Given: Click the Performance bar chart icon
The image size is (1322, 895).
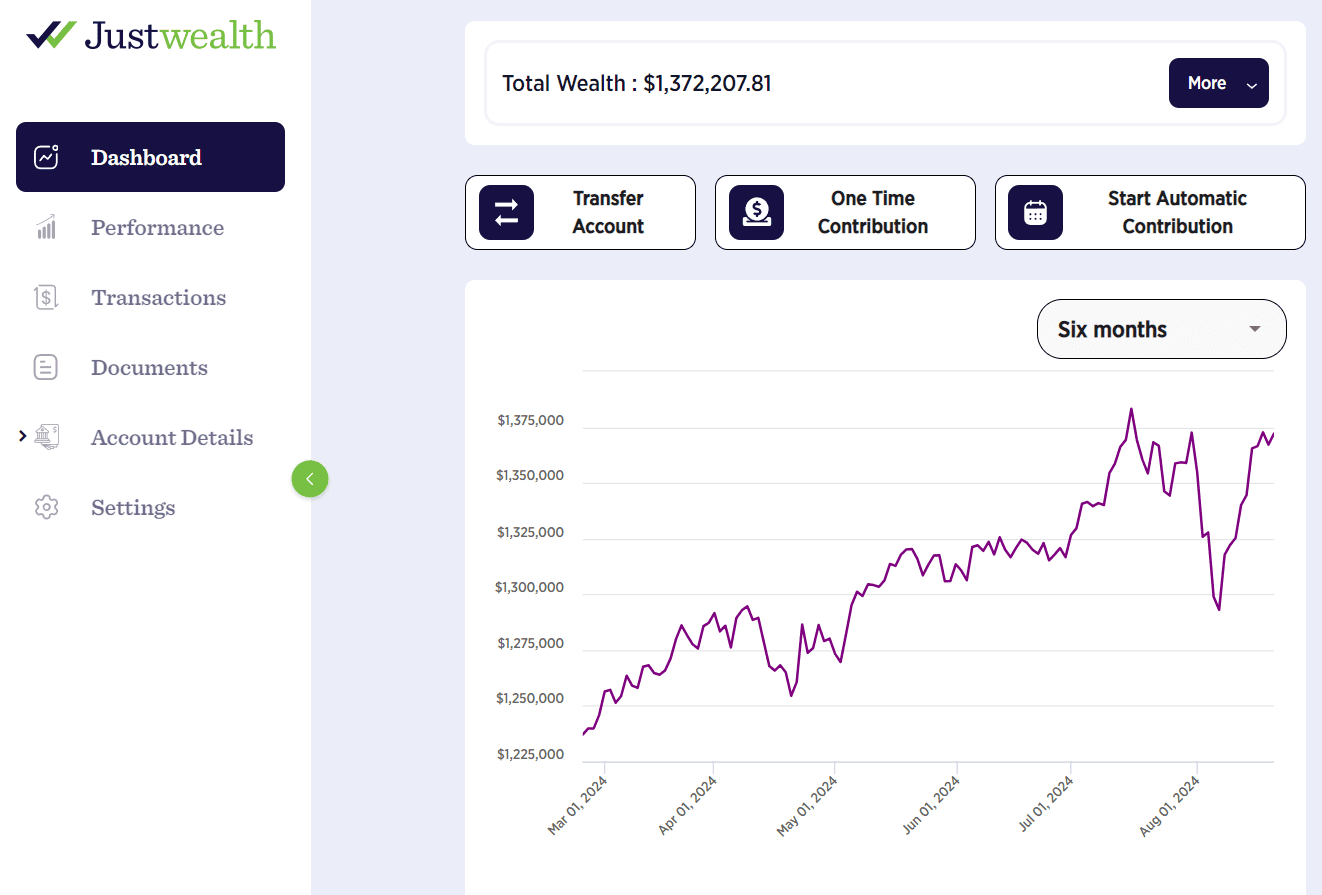Looking at the screenshot, I should (x=46, y=228).
